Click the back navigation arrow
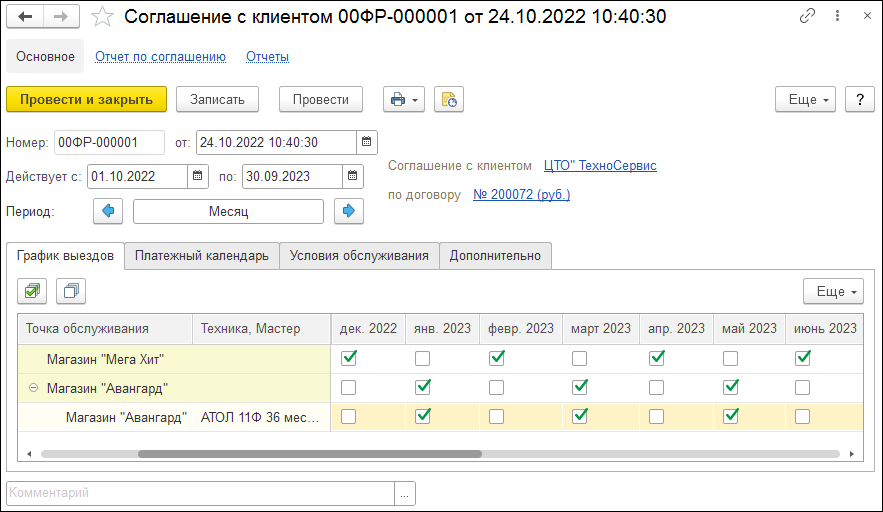Viewport: 883px width, 512px height. pos(26,17)
